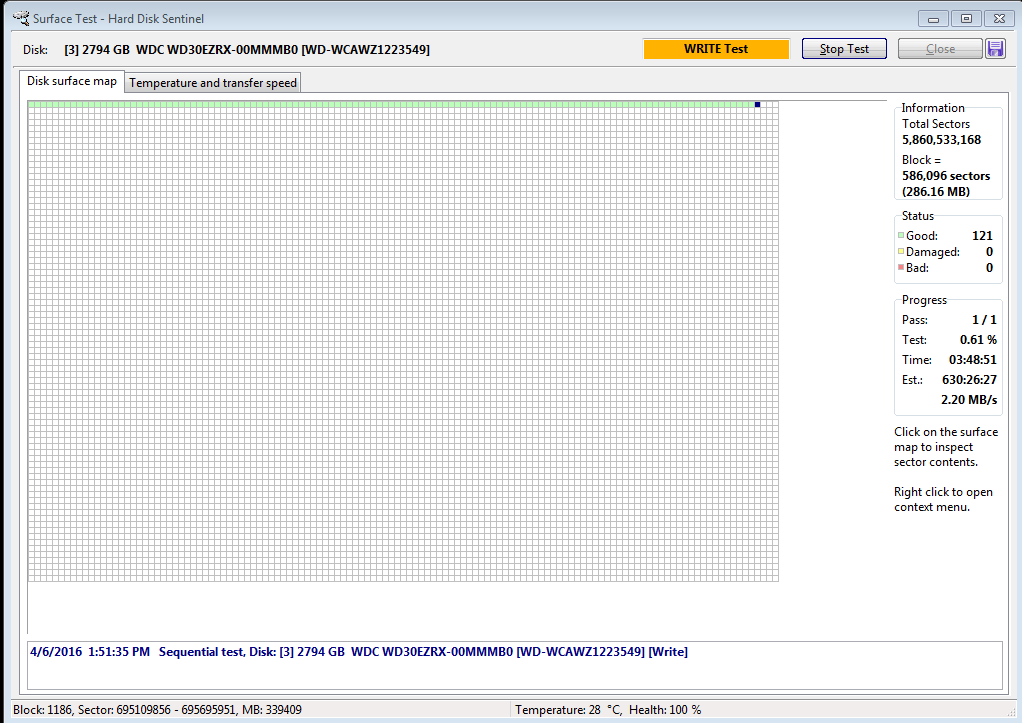
Task: Click the orange WRITE Test indicator
Action: 716,49
